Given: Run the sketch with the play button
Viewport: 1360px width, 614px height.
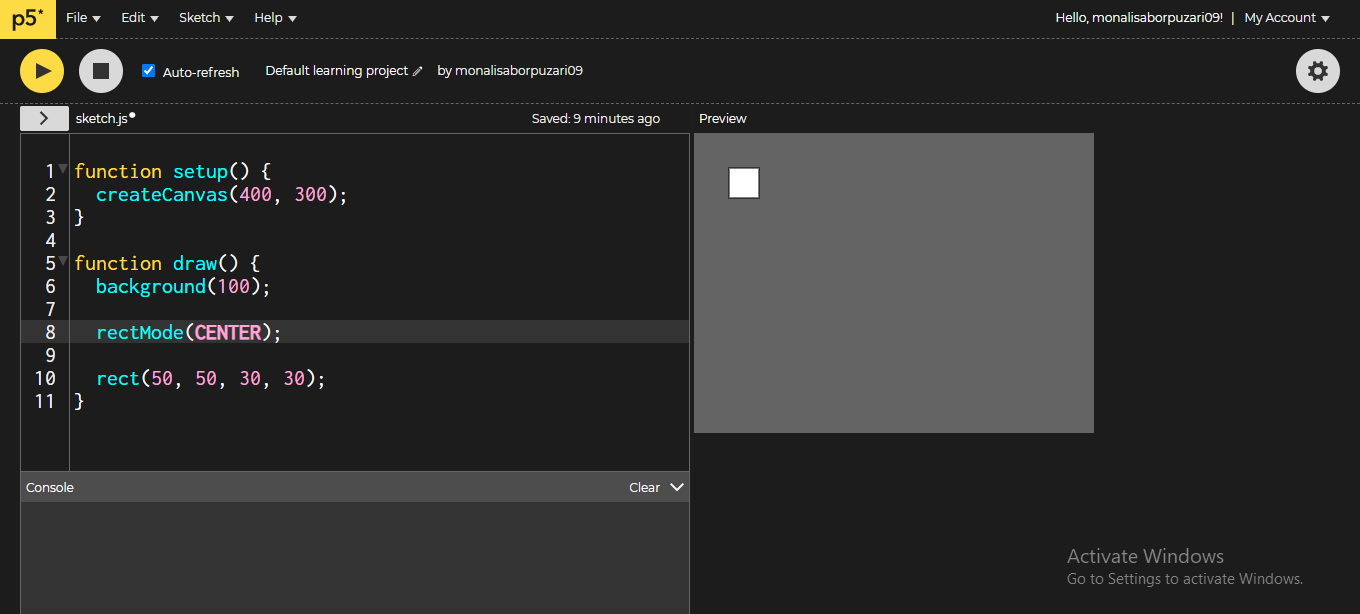Looking at the screenshot, I should pyautogui.click(x=42, y=71).
